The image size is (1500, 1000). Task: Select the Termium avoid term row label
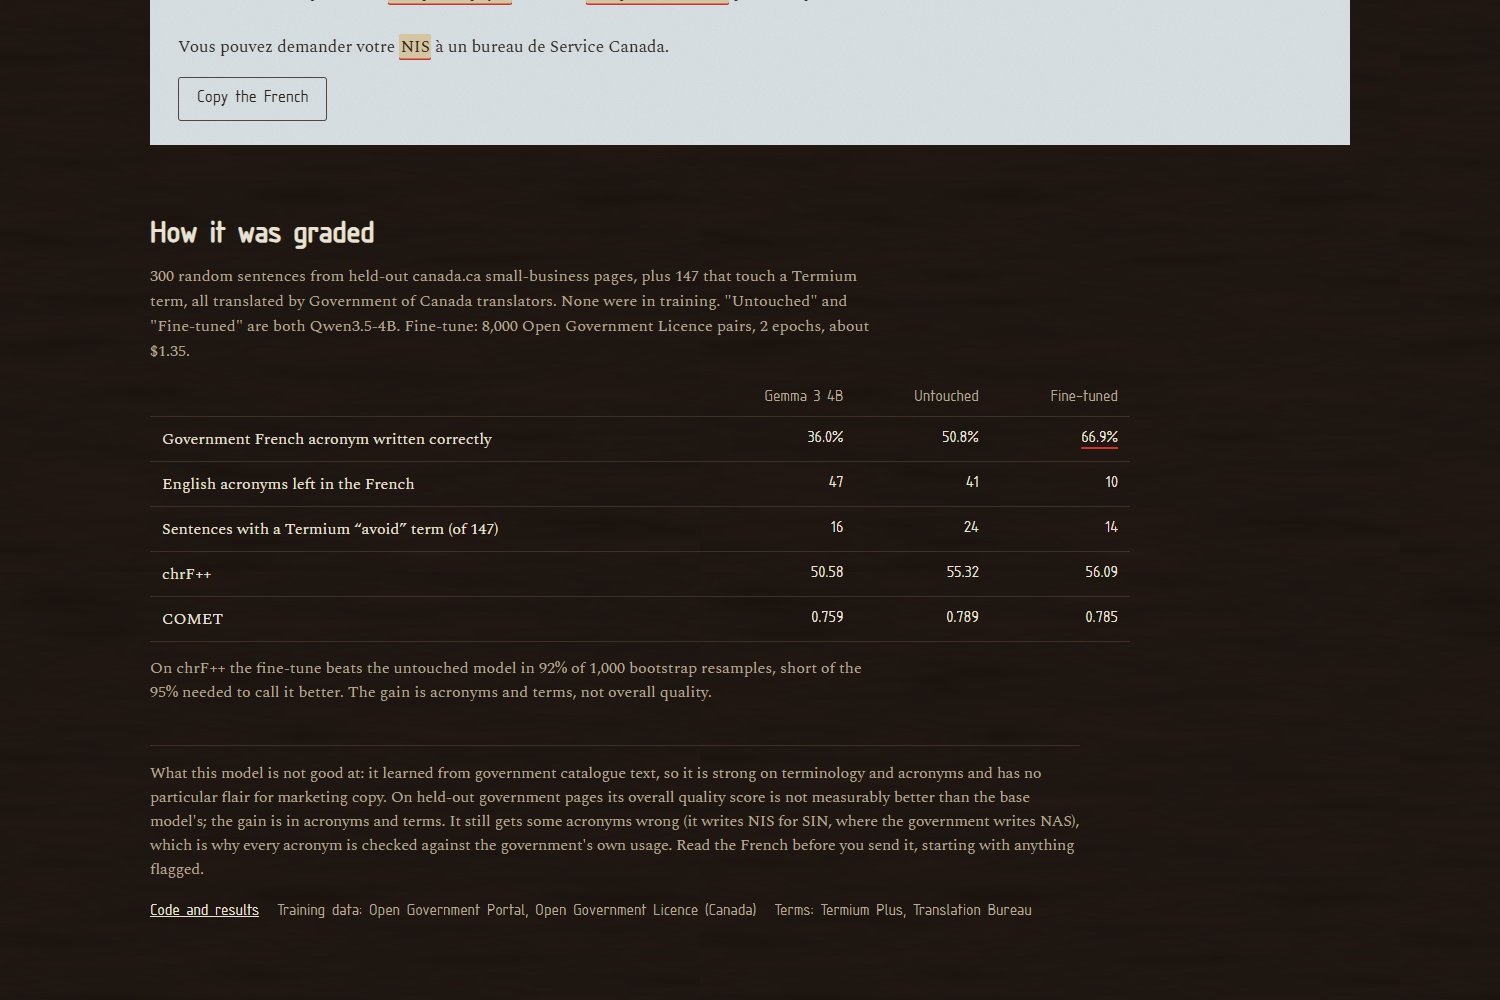click(x=330, y=529)
